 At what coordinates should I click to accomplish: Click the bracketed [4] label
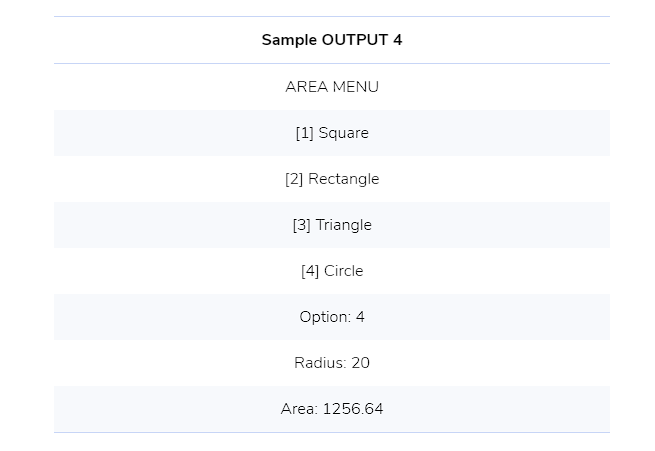pyautogui.click(x=310, y=271)
